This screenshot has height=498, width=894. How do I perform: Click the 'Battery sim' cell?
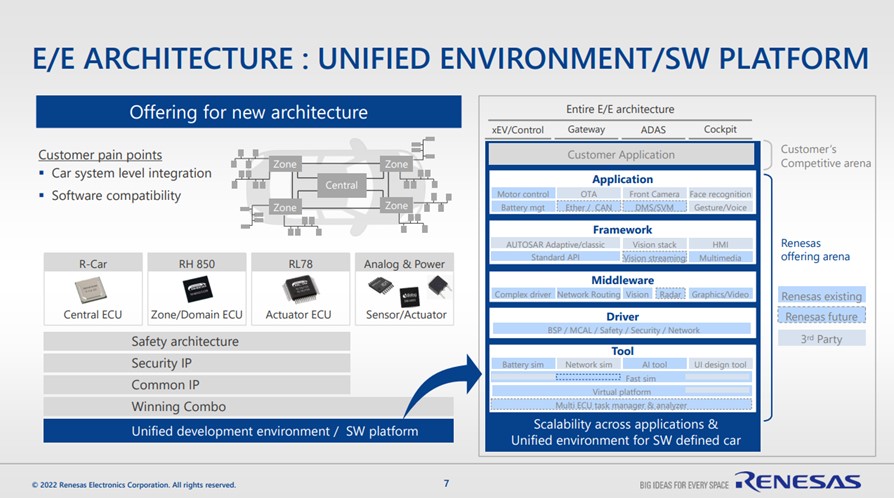523,365
